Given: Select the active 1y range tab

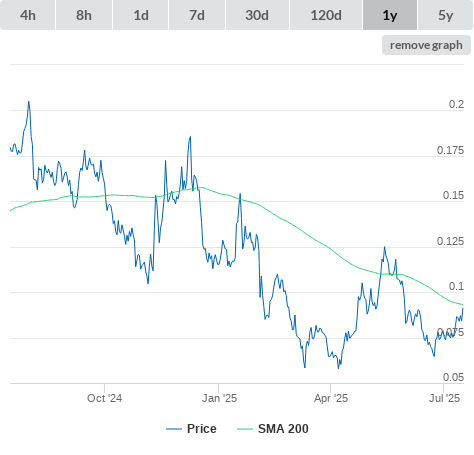Looking at the screenshot, I should click(390, 15).
